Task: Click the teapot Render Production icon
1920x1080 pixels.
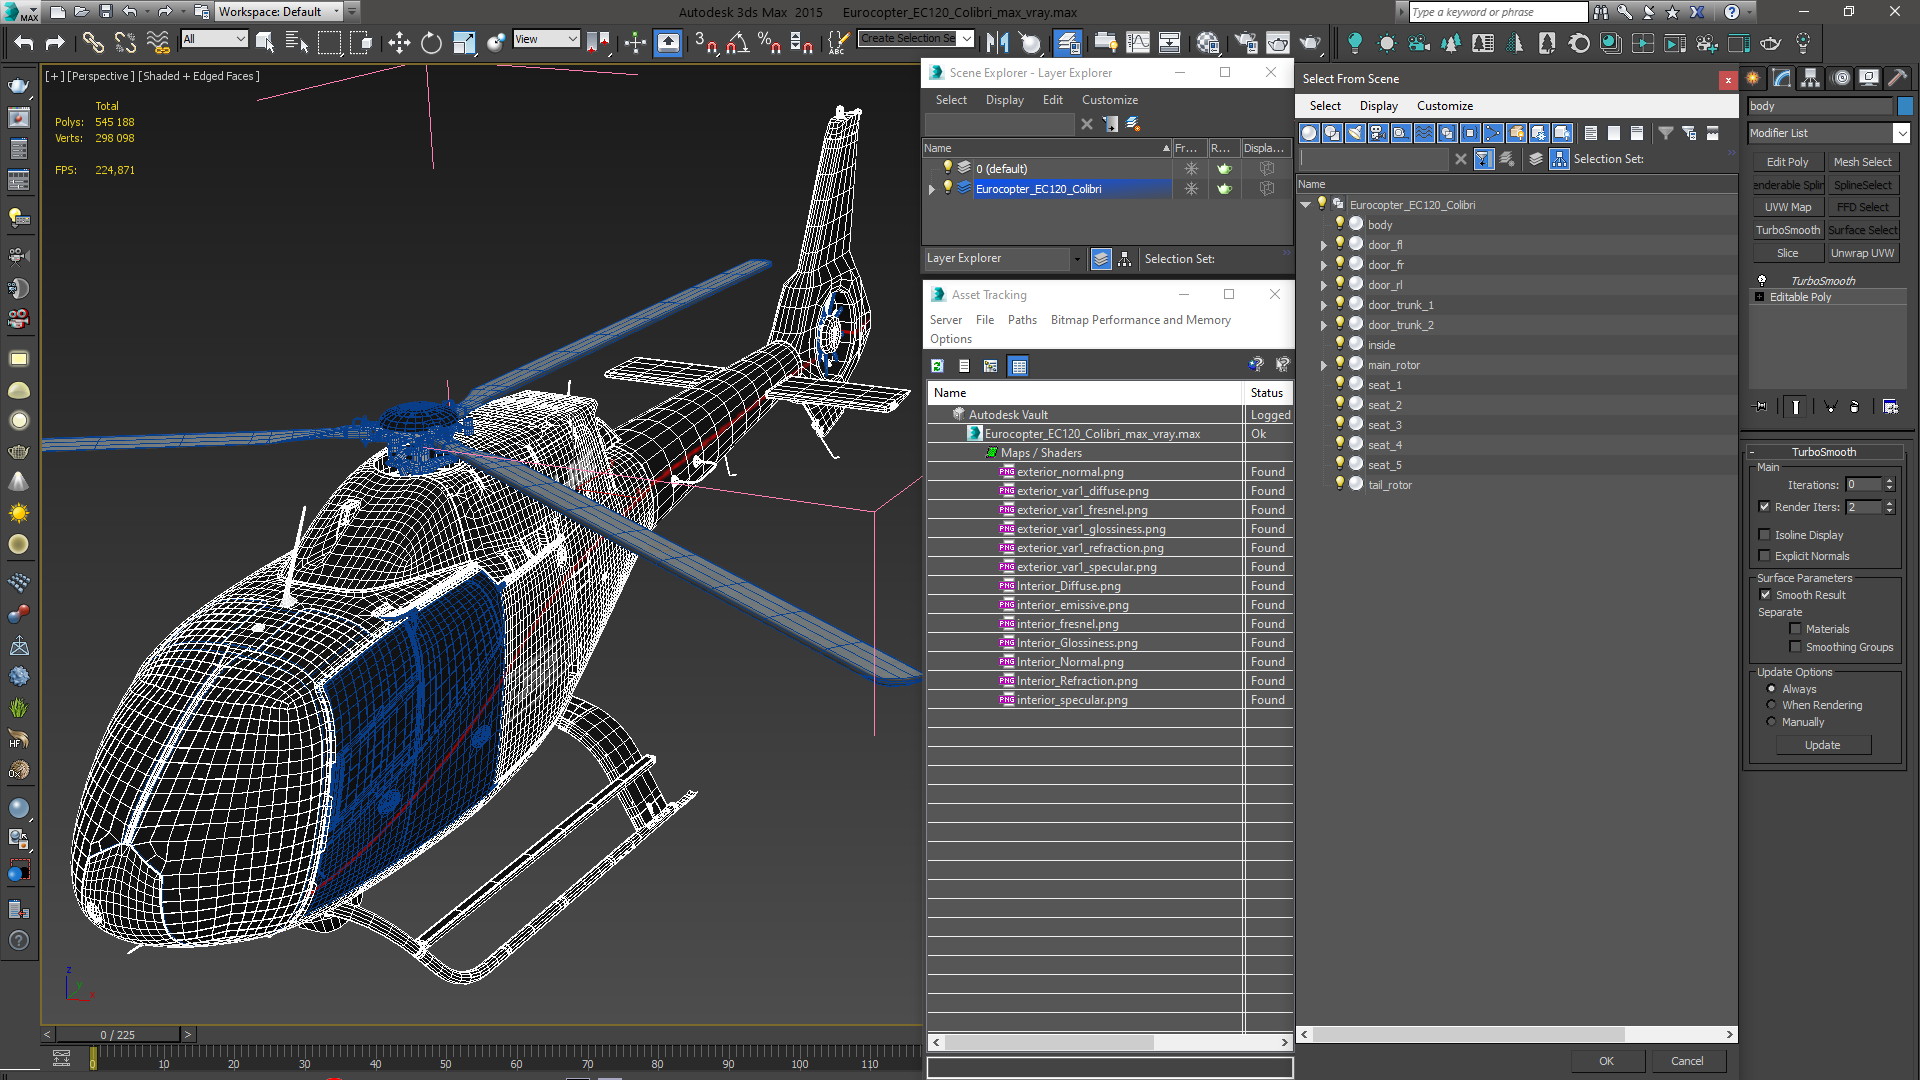Action: click(1309, 42)
